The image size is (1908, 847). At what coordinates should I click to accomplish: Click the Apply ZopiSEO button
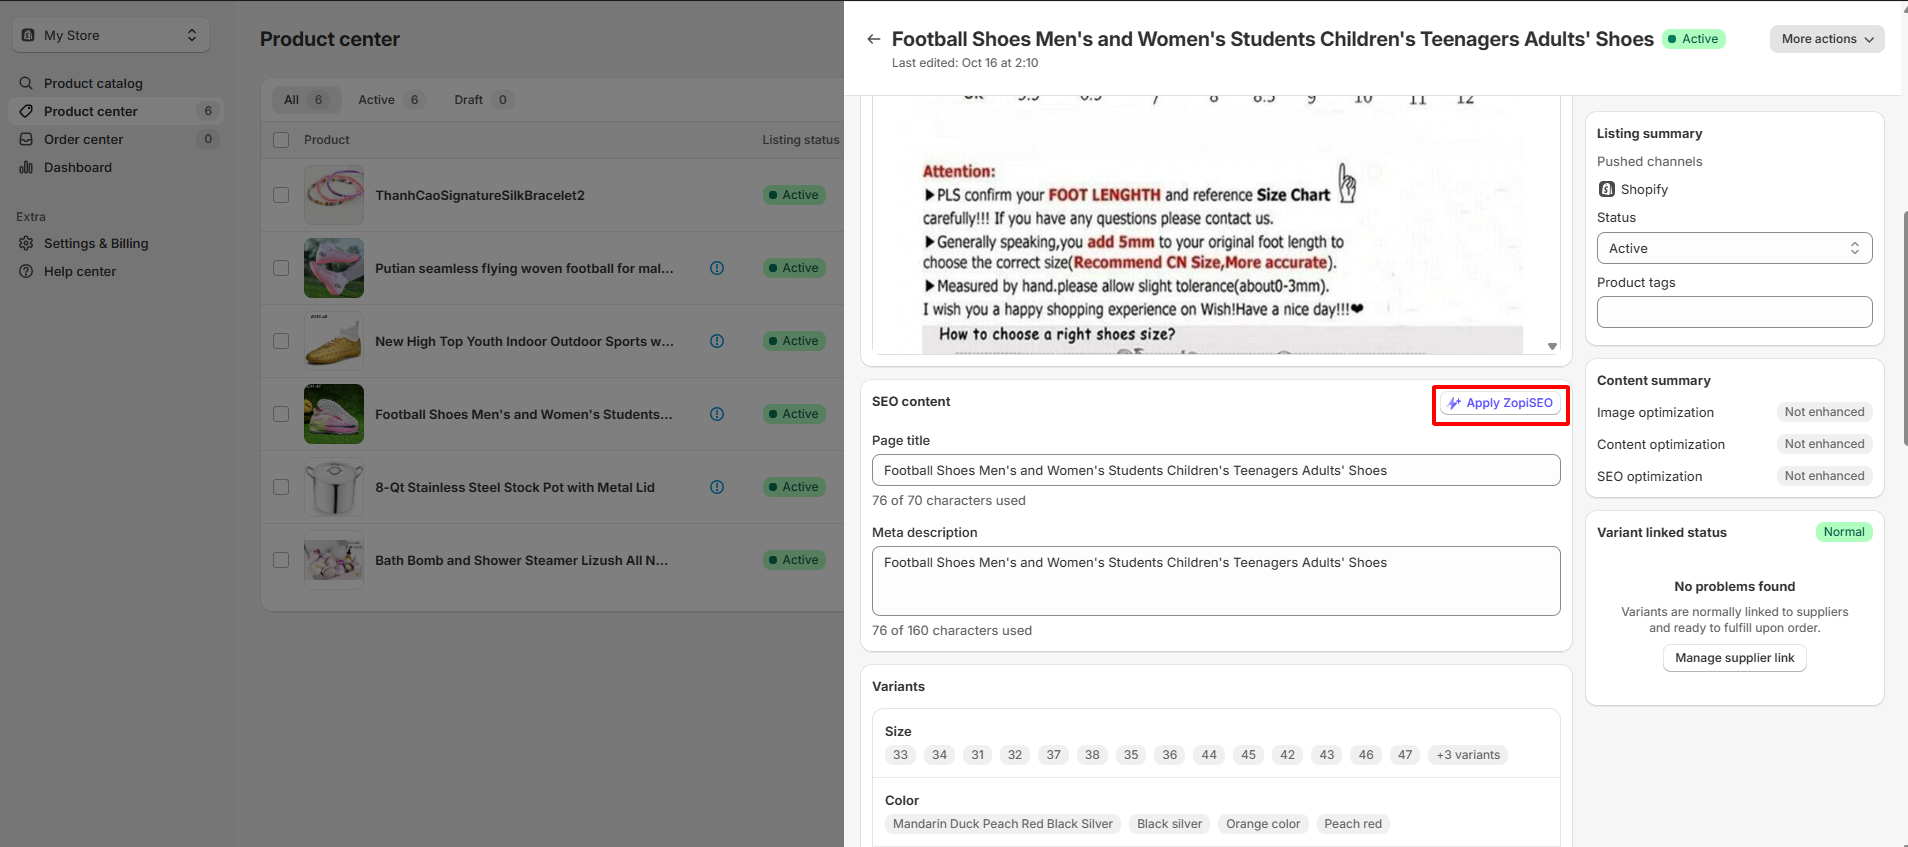(x=1500, y=403)
